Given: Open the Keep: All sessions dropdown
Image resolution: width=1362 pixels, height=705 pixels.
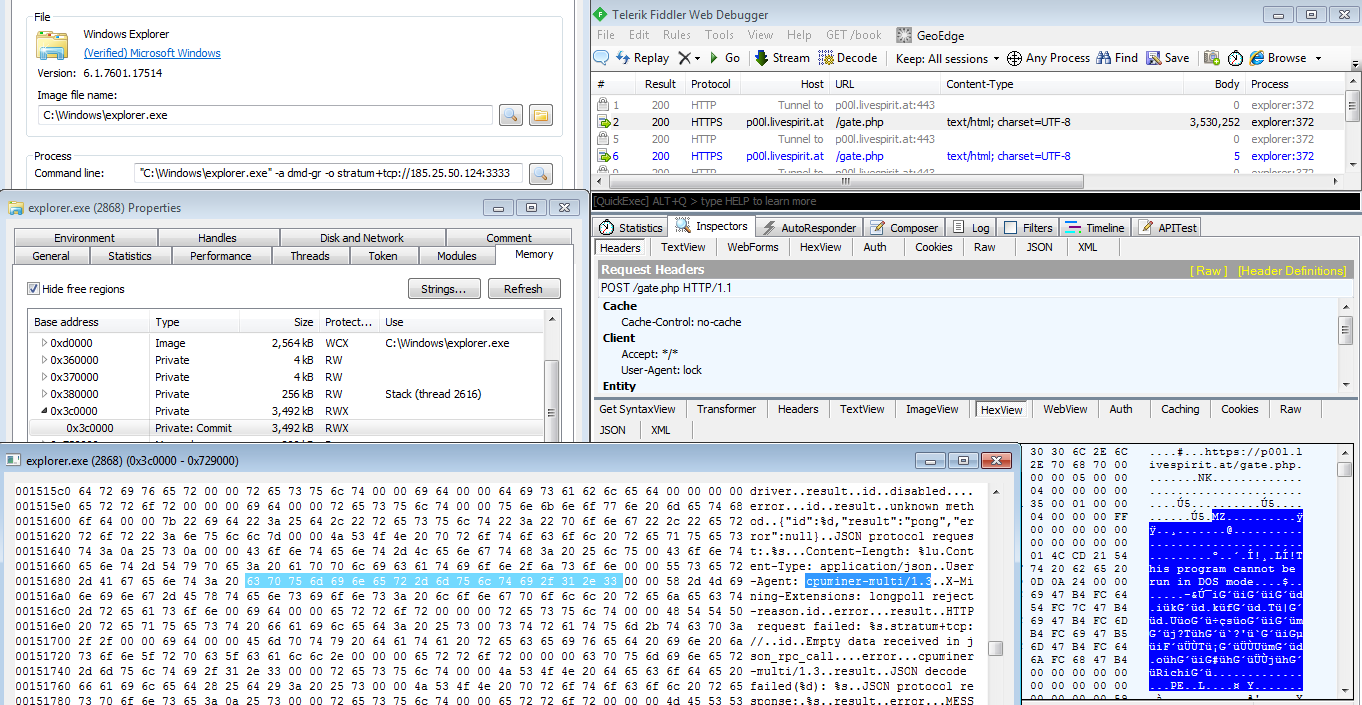Looking at the screenshot, I should tap(947, 58).
